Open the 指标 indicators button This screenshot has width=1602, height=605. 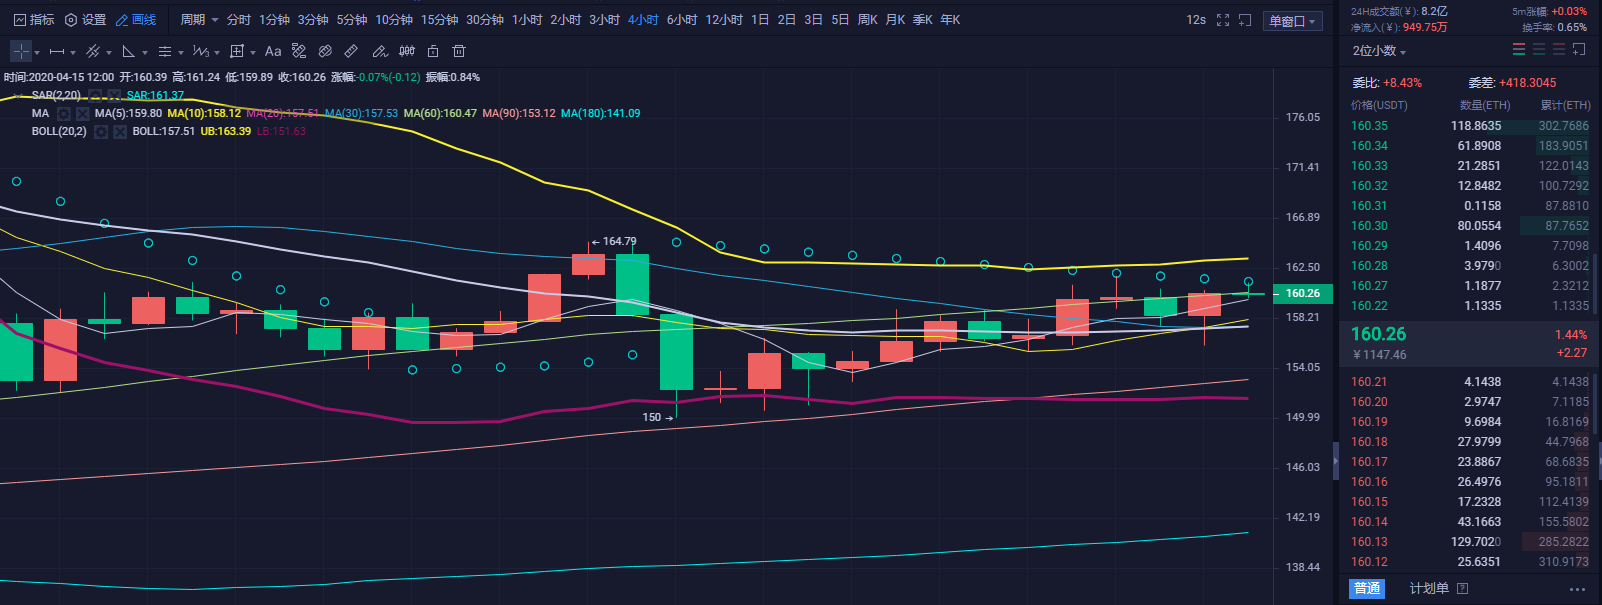(34, 20)
